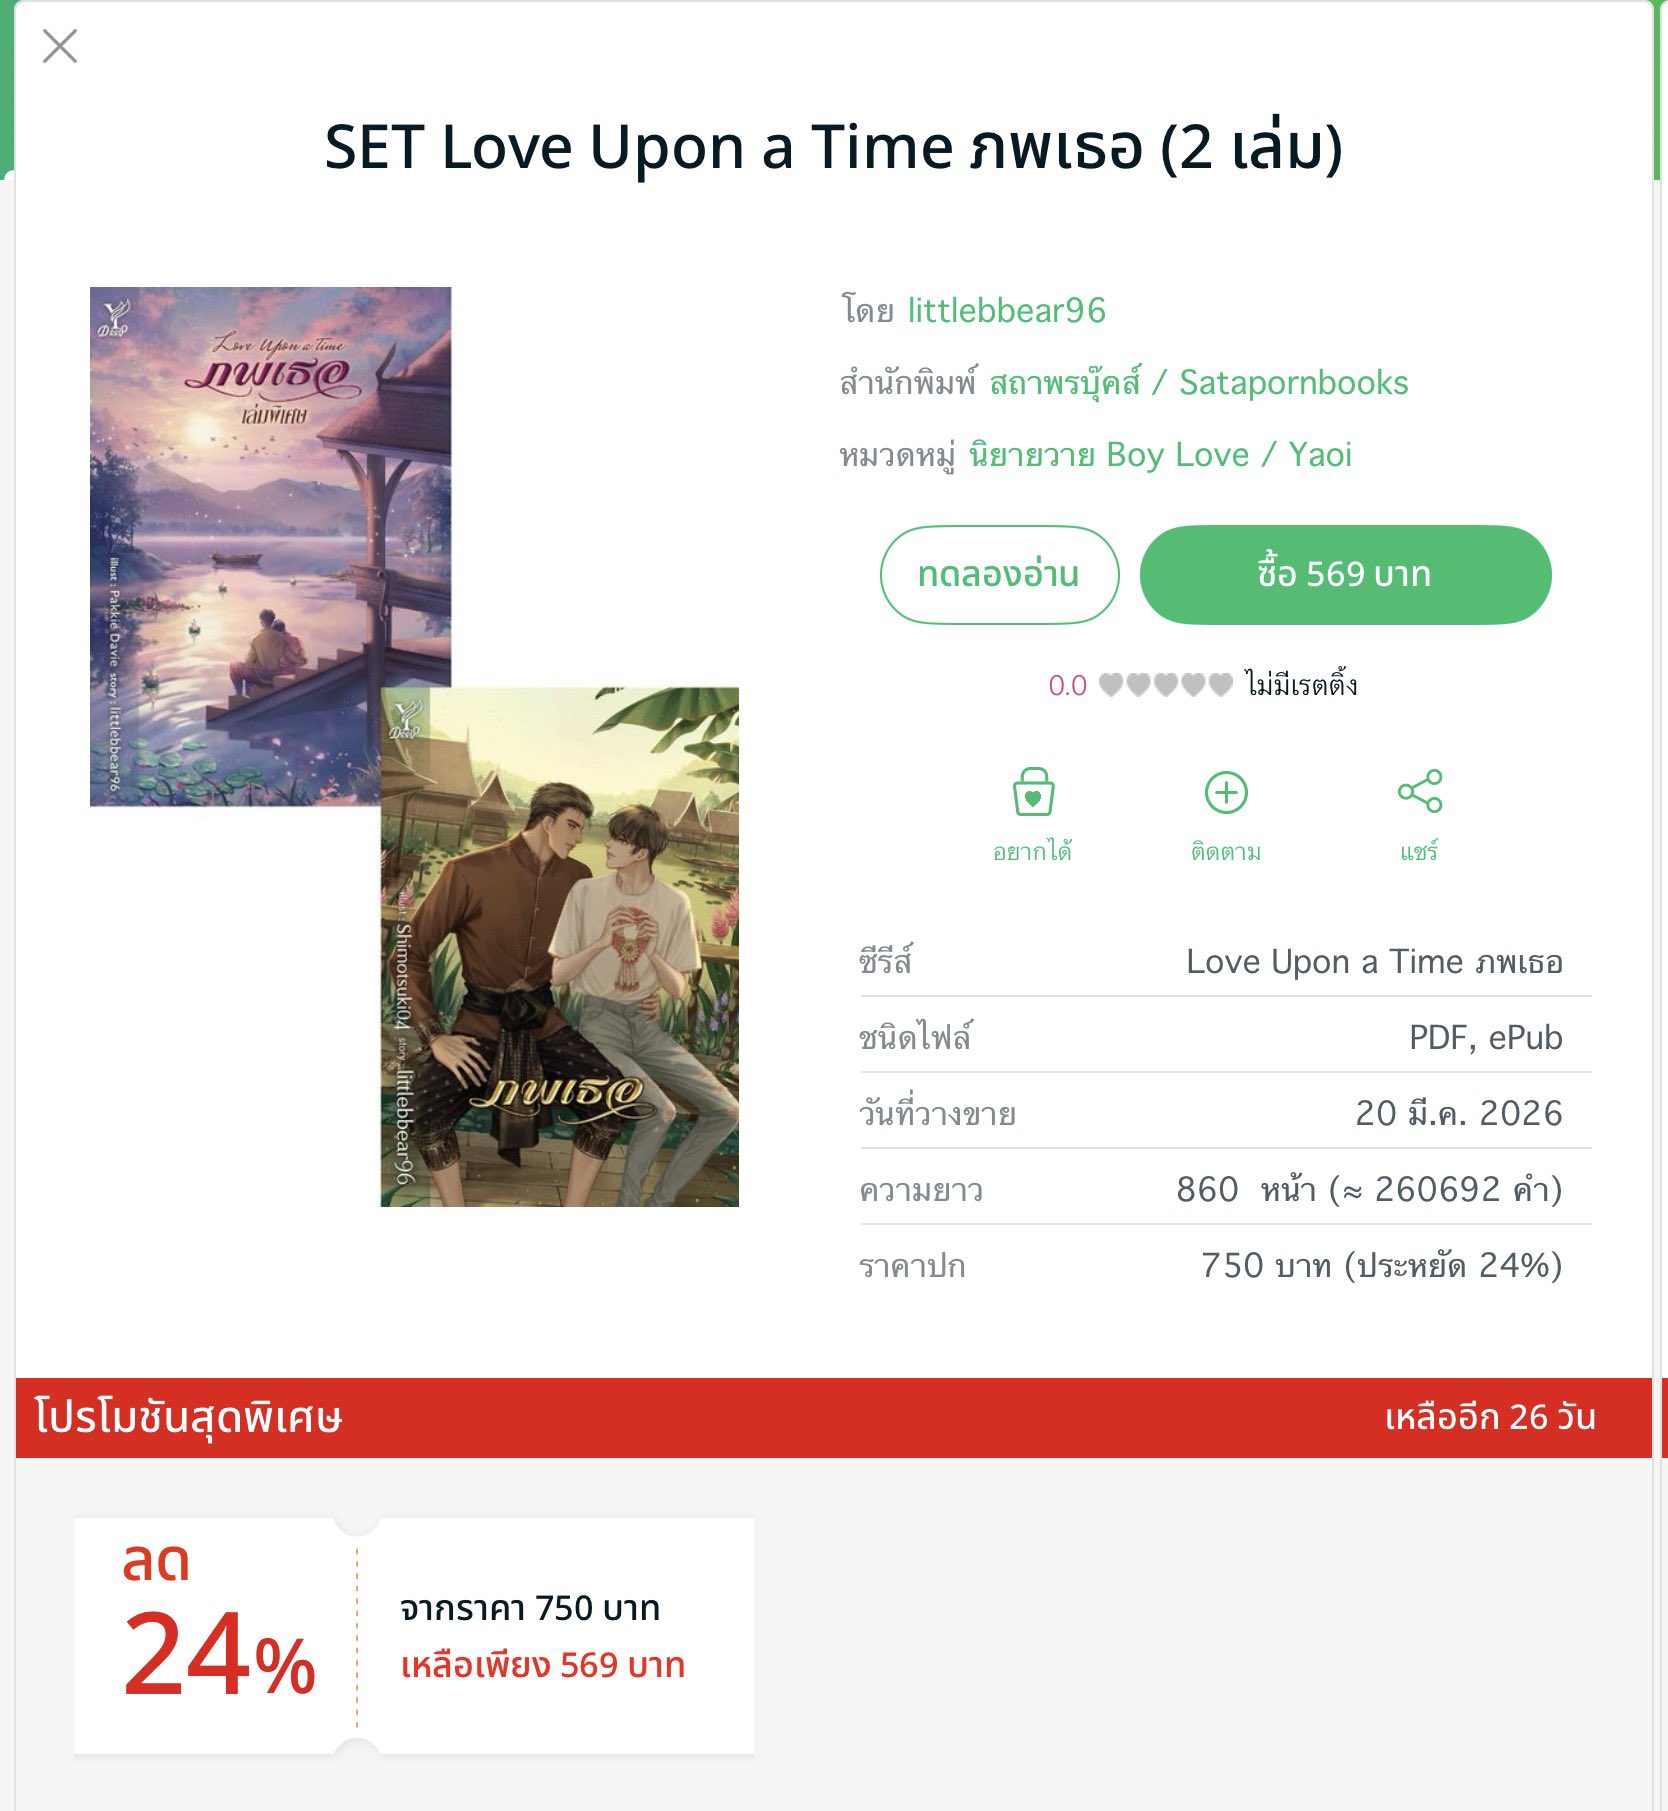Click the first rating heart
Viewport: 1668px width, 1811px height.
pos(1111,685)
